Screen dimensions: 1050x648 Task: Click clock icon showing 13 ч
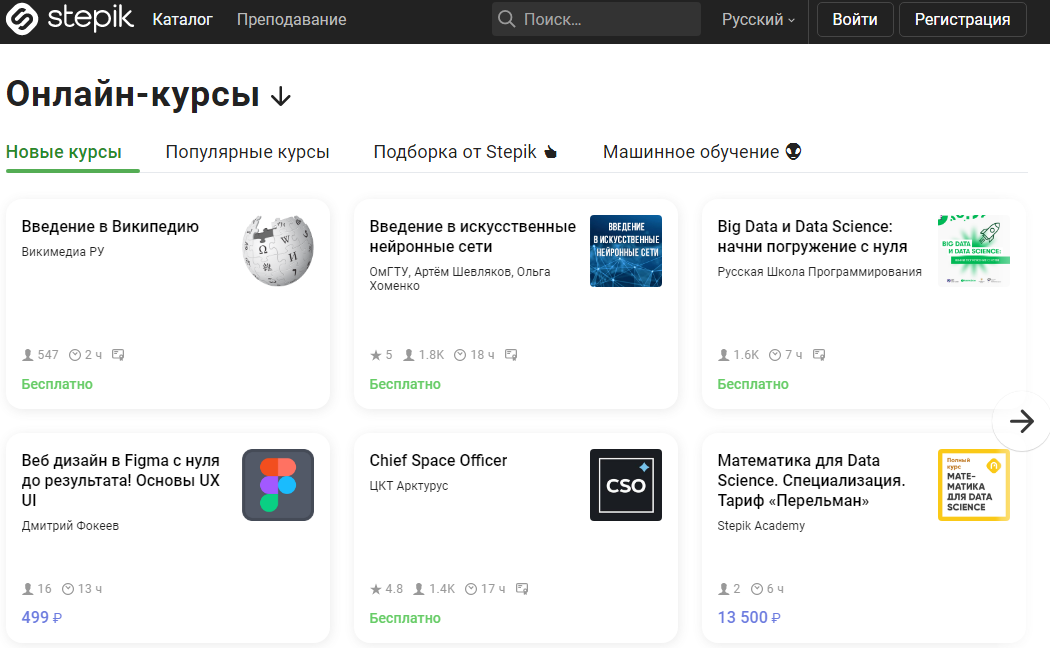68,589
